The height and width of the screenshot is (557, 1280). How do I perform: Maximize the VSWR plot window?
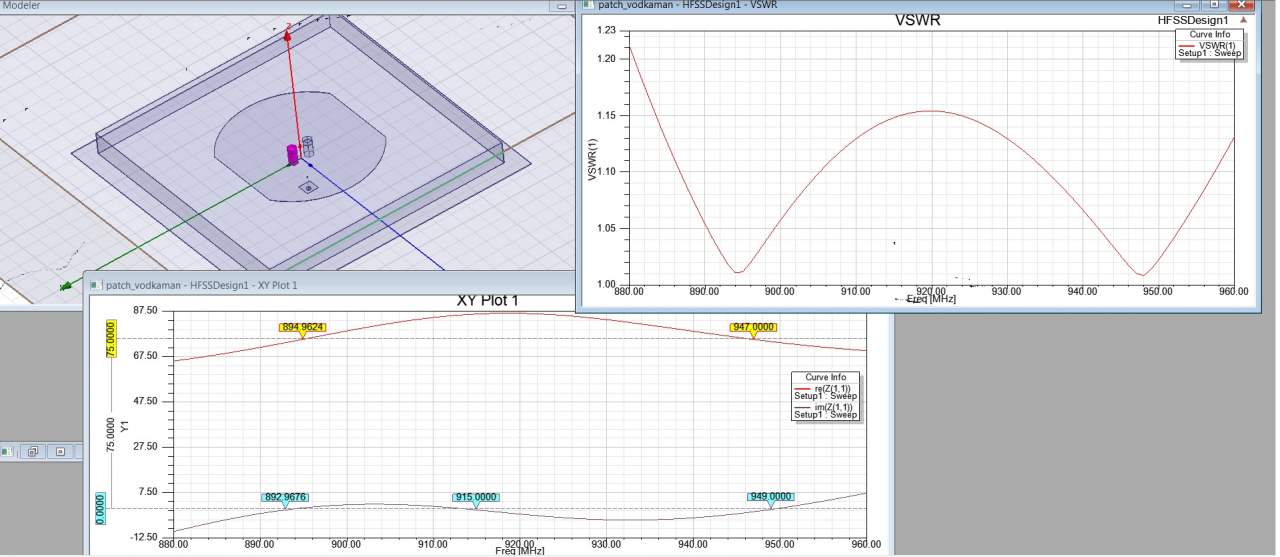[1215, 5]
